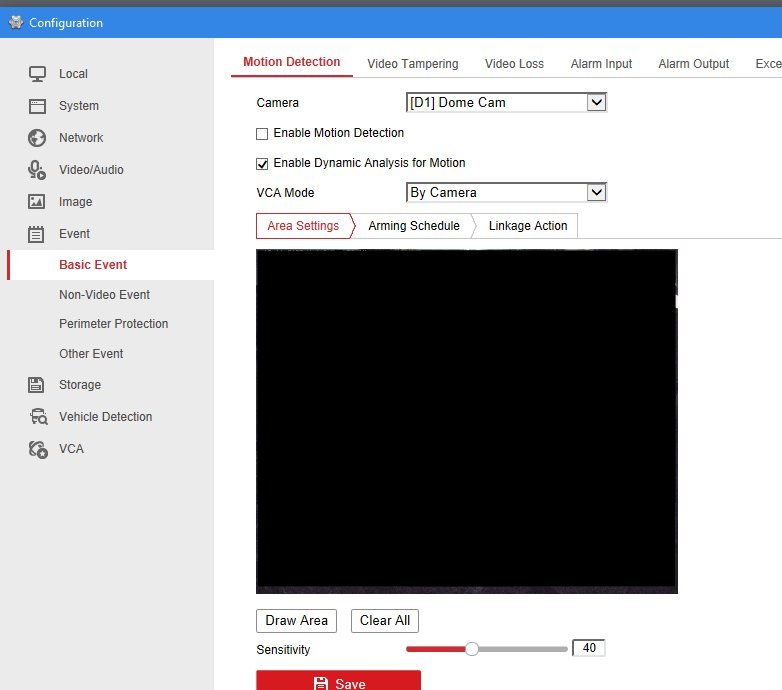Enable Motion Detection checkbox
Image resolution: width=782 pixels, height=690 pixels.
pyautogui.click(x=262, y=133)
